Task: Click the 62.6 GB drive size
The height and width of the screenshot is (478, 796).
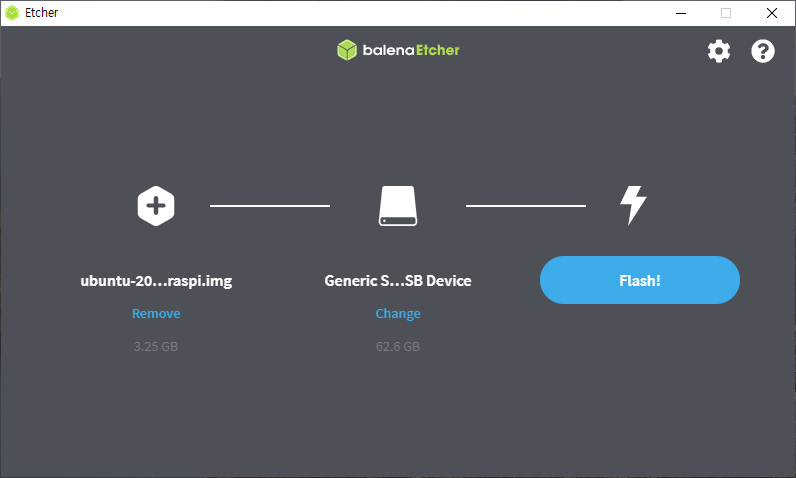Action: 398,347
